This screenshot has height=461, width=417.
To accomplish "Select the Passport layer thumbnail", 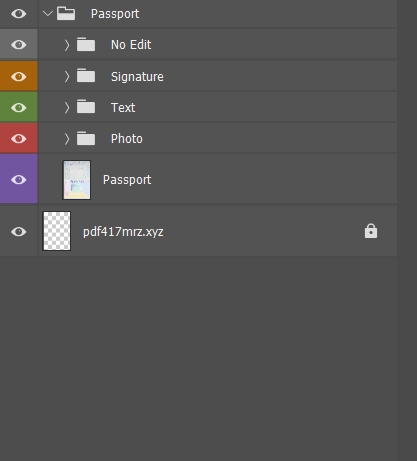I will point(77,180).
